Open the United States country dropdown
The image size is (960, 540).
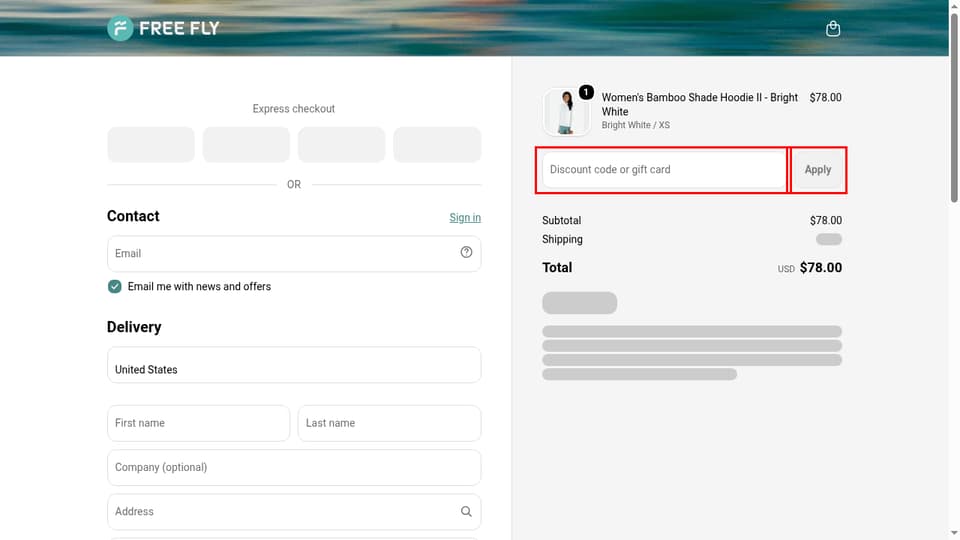pyautogui.click(x=294, y=365)
